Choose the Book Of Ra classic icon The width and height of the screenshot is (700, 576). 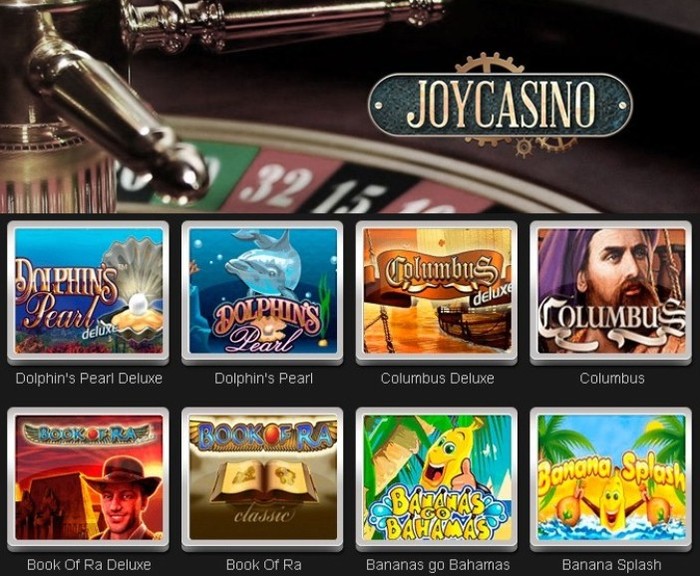262,478
